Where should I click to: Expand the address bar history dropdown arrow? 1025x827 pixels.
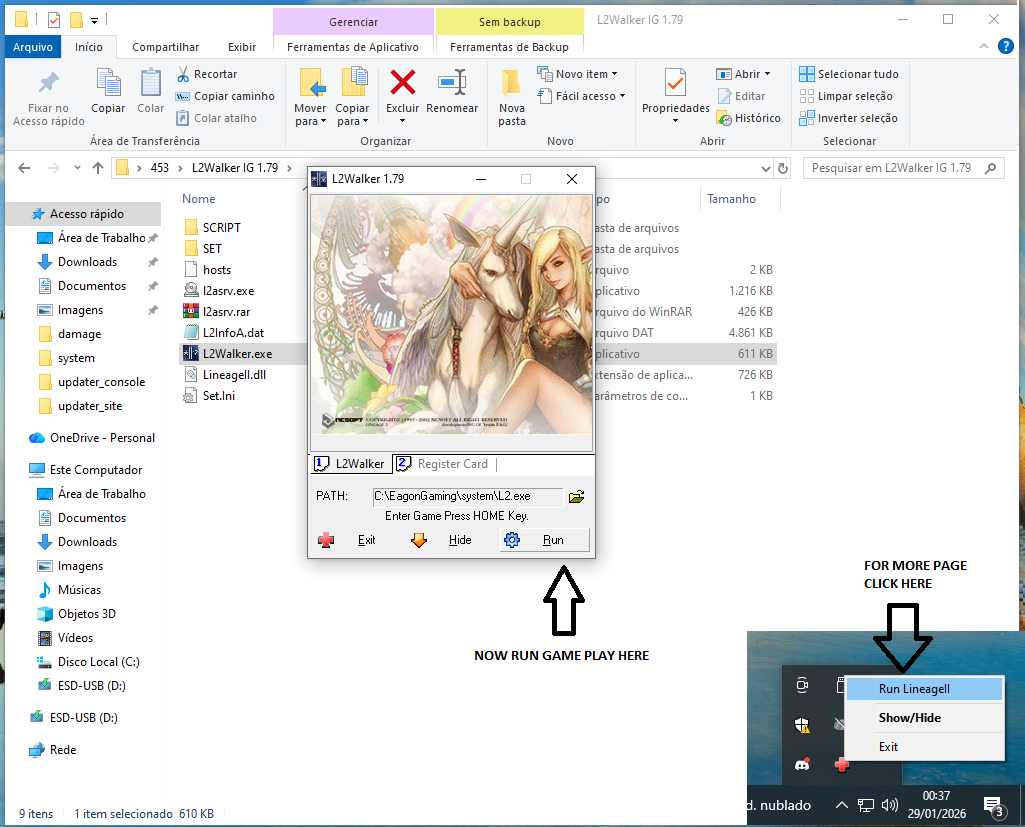[x=765, y=169]
